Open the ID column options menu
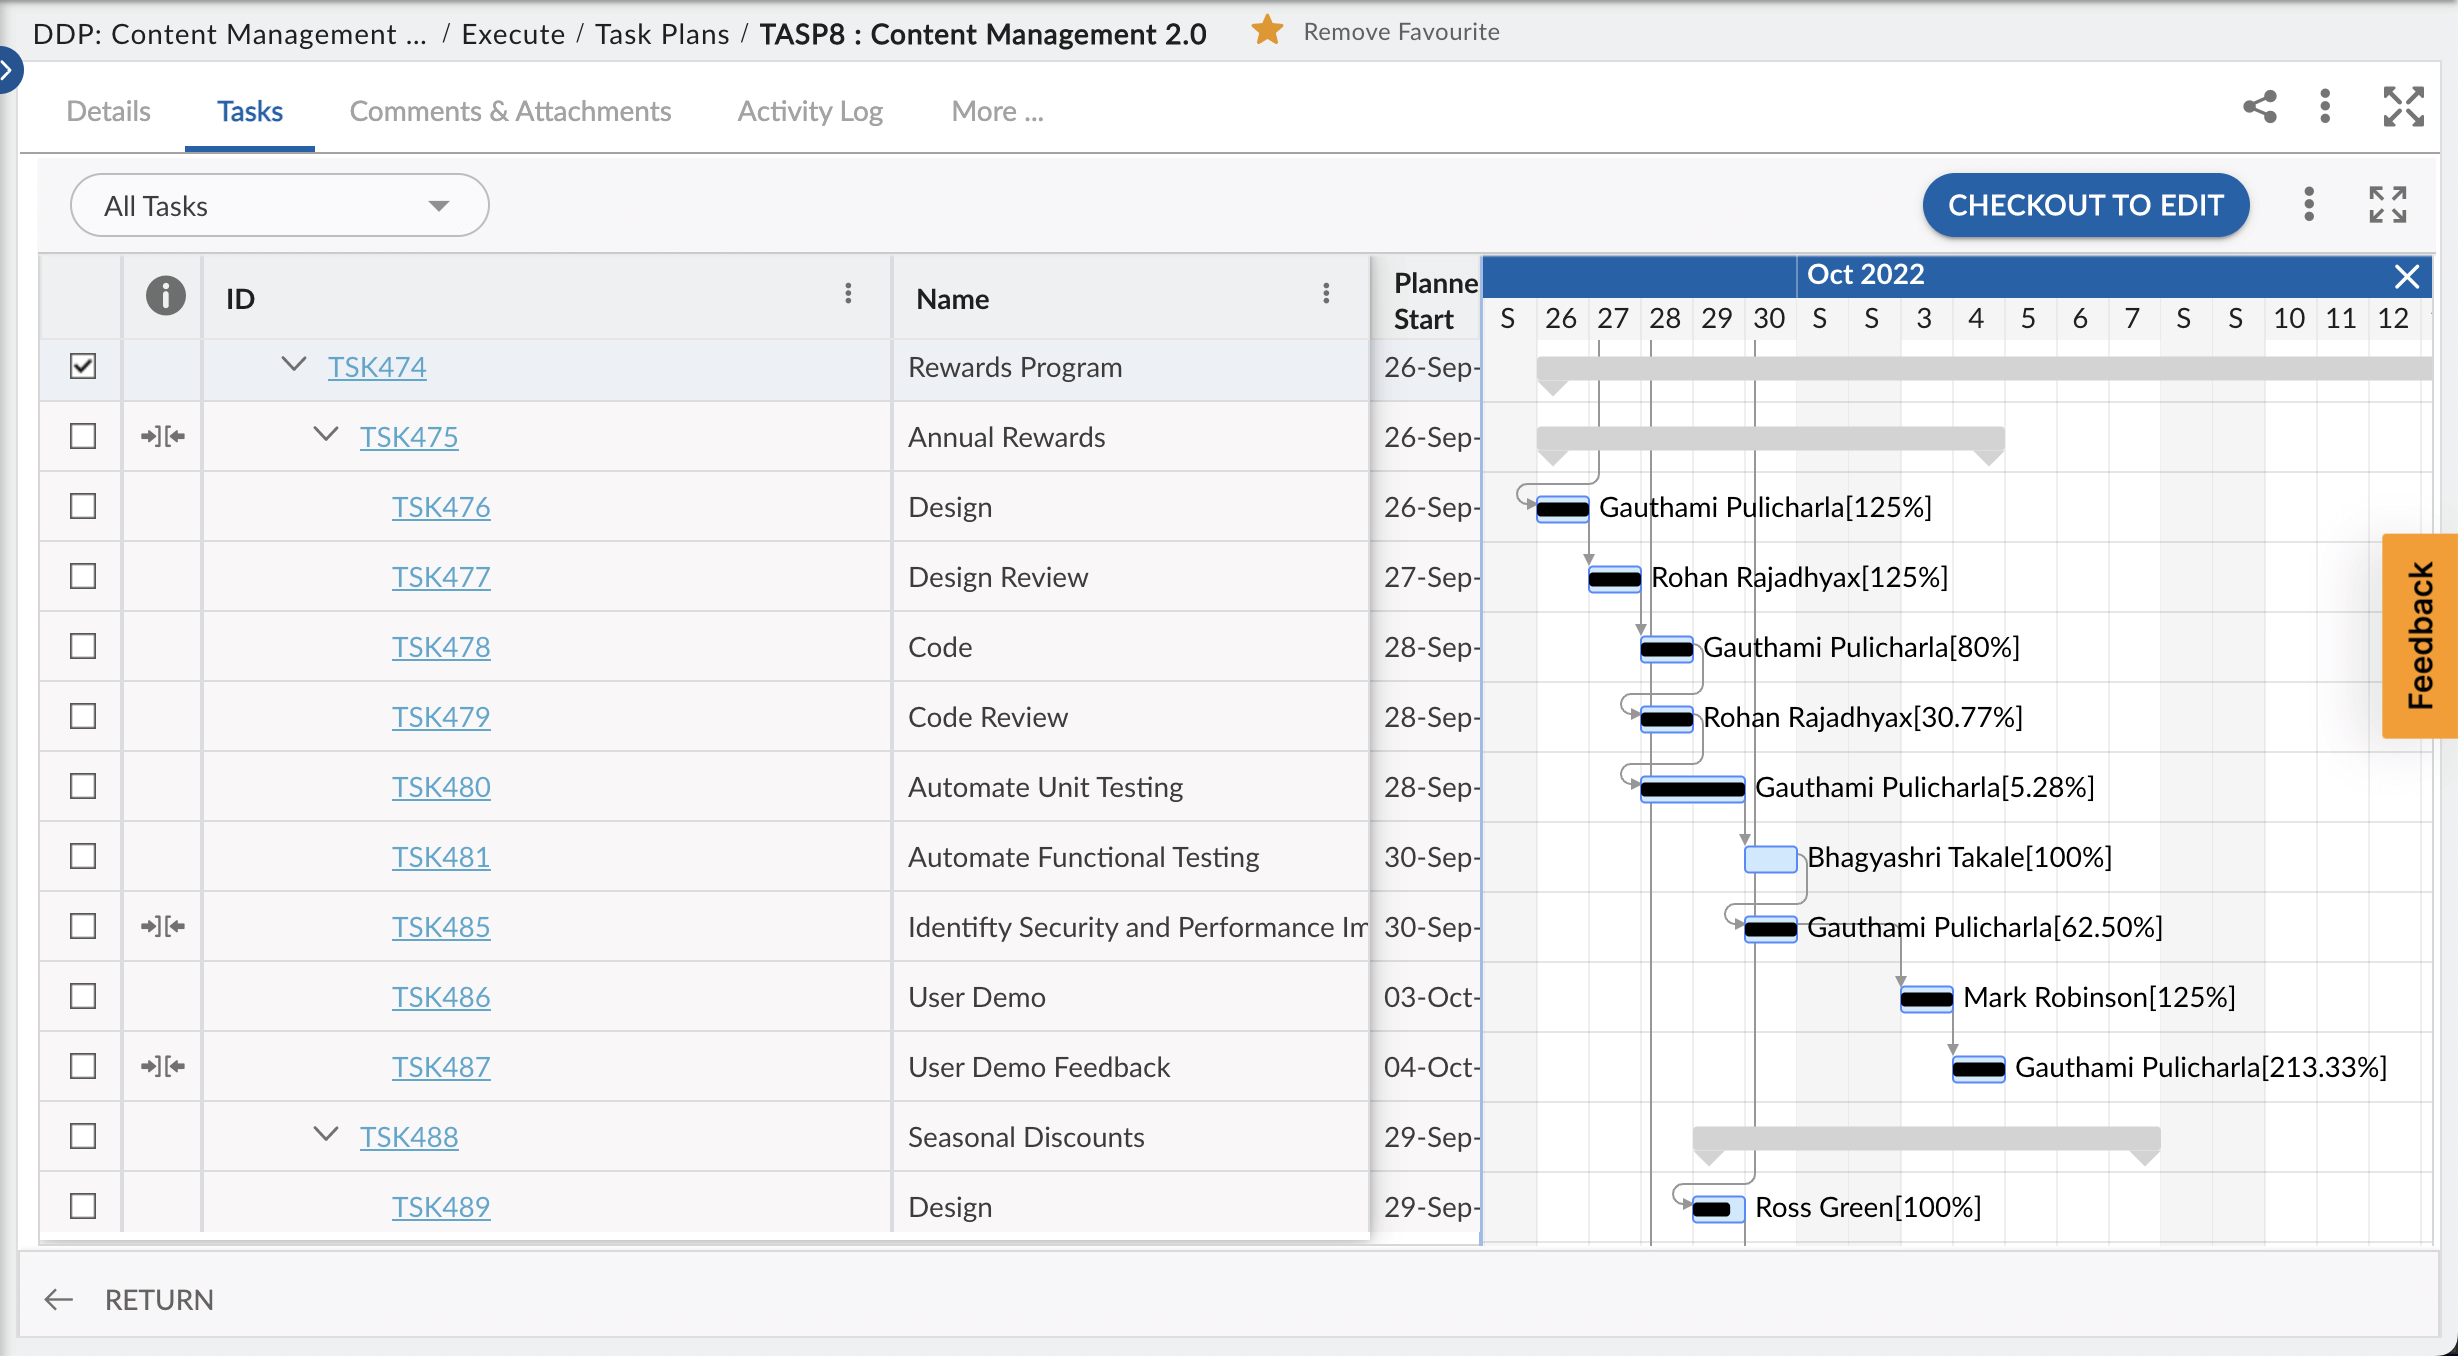The width and height of the screenshot is (2458, 1356). [848, 294]
